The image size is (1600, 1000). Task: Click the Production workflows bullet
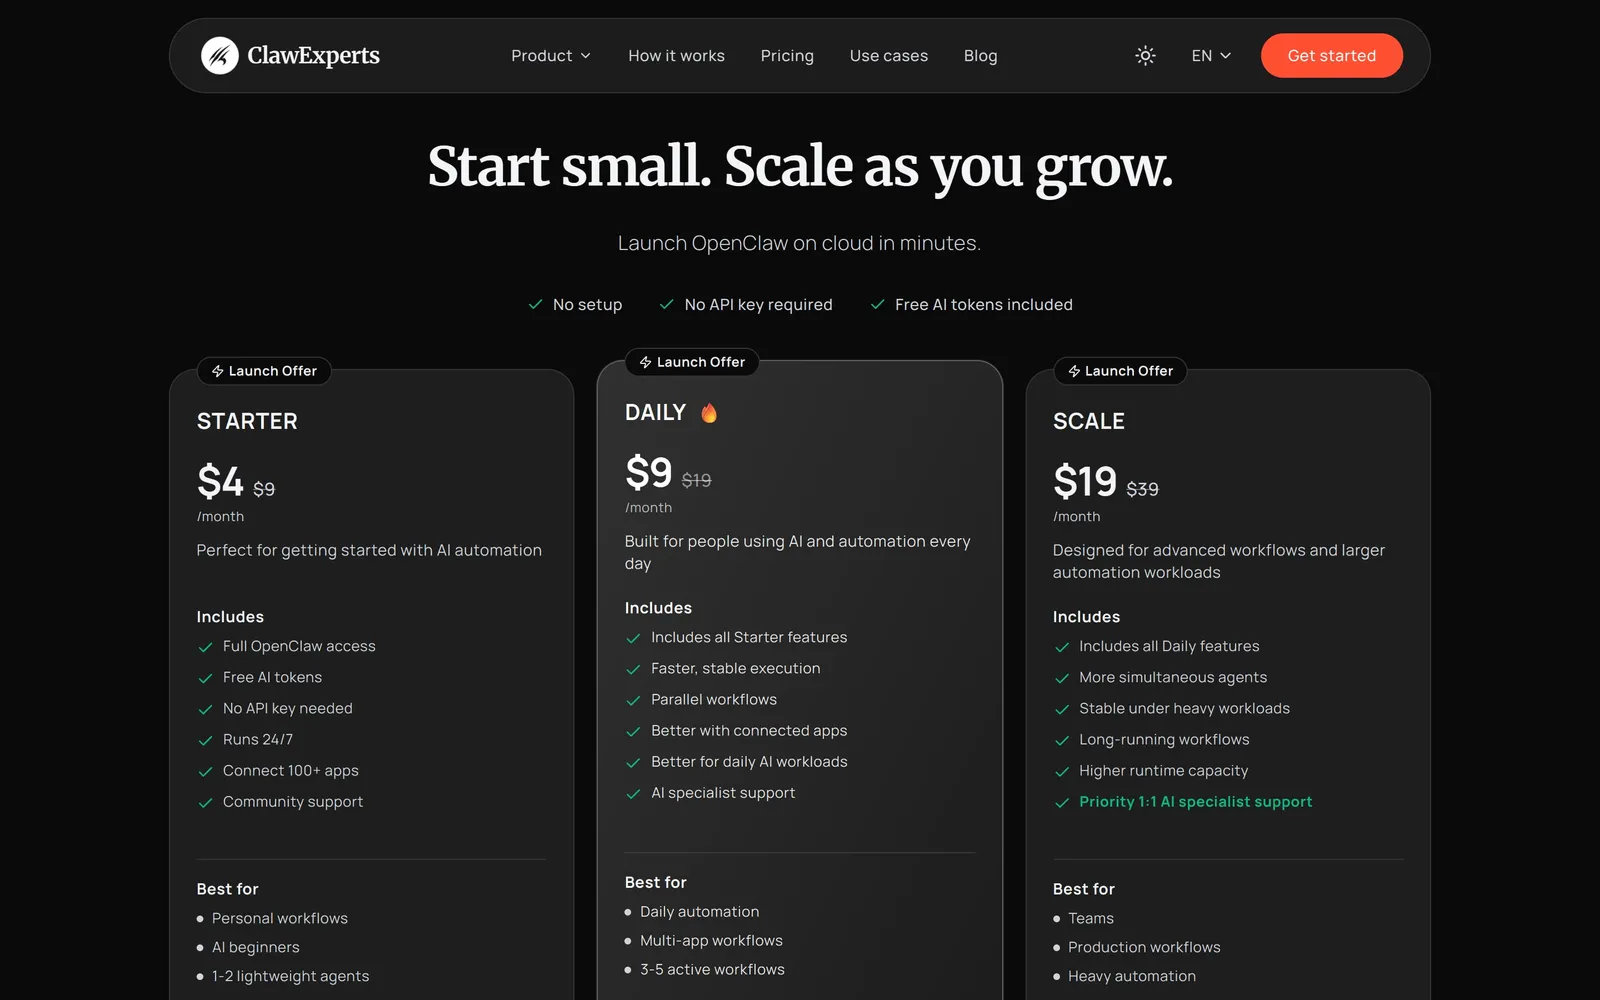click(1144, 947)
